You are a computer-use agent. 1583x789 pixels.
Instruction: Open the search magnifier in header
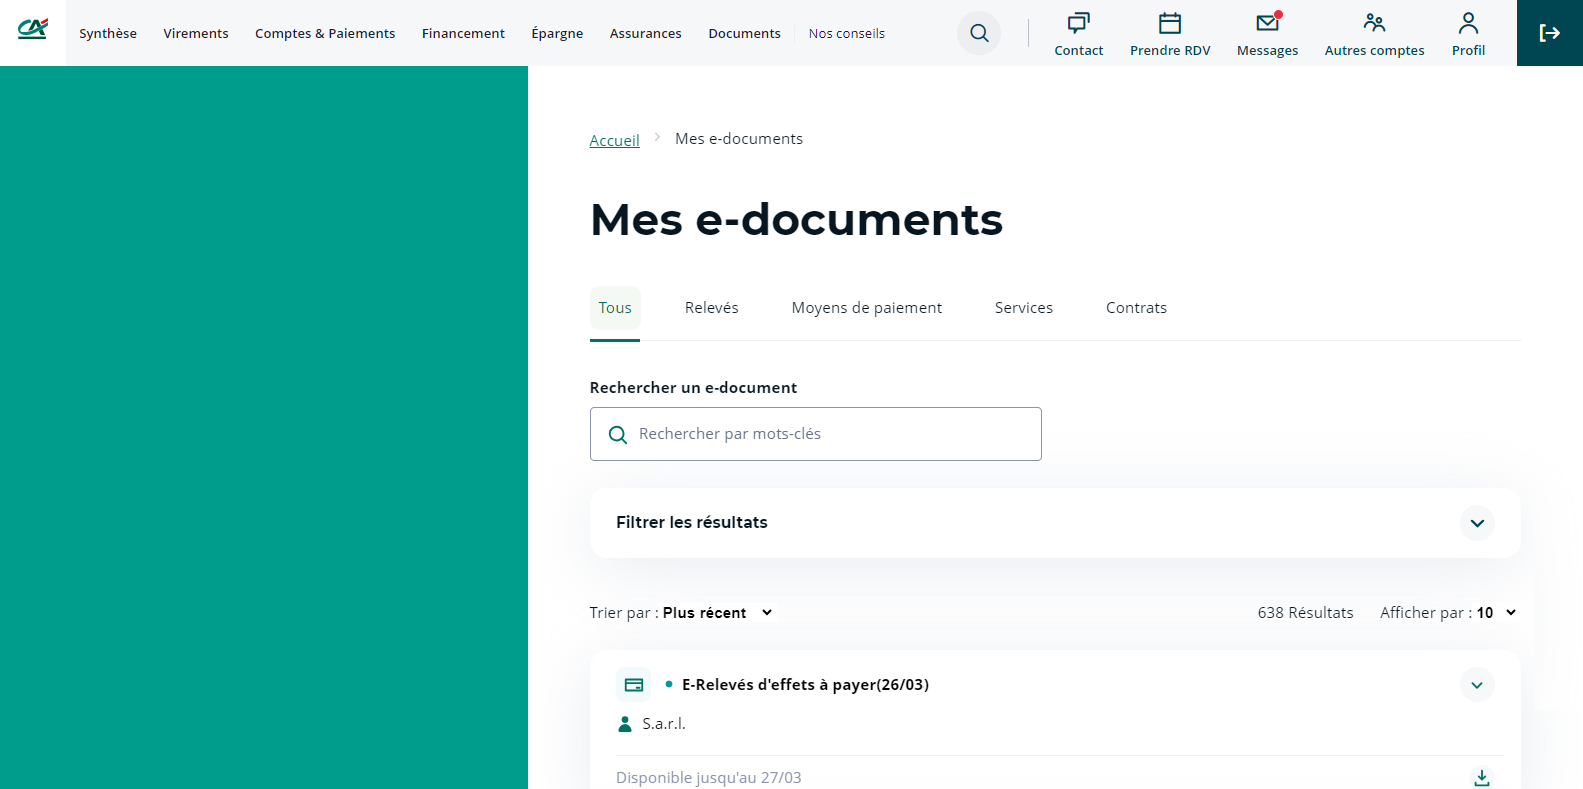(979, 33)
